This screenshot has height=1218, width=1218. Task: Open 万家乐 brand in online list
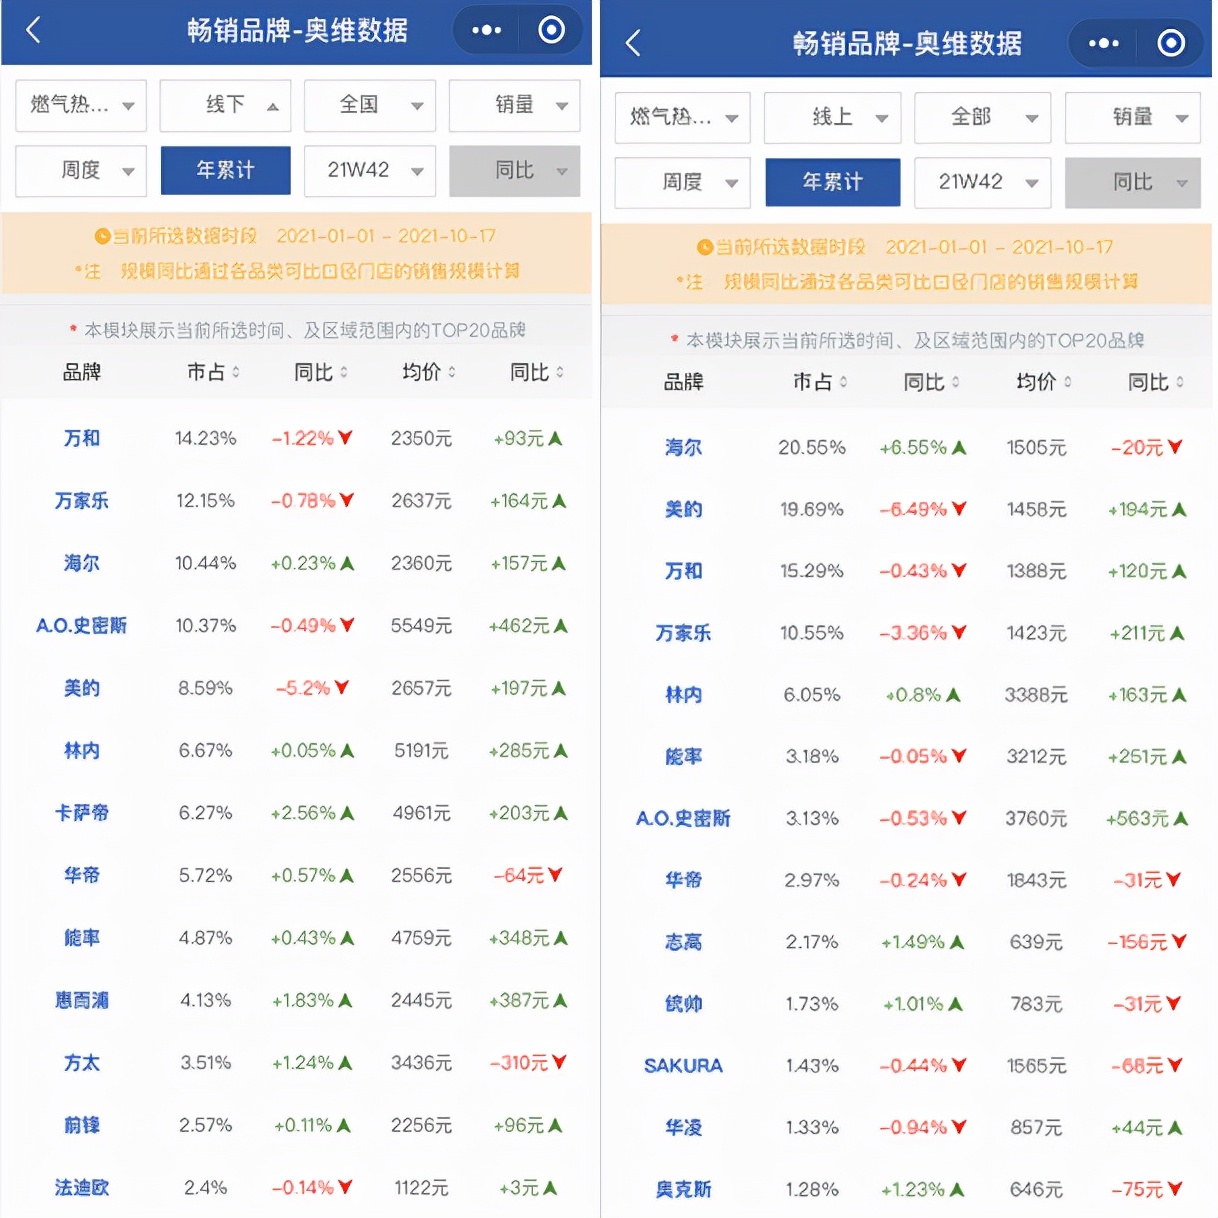click(684, 633)
